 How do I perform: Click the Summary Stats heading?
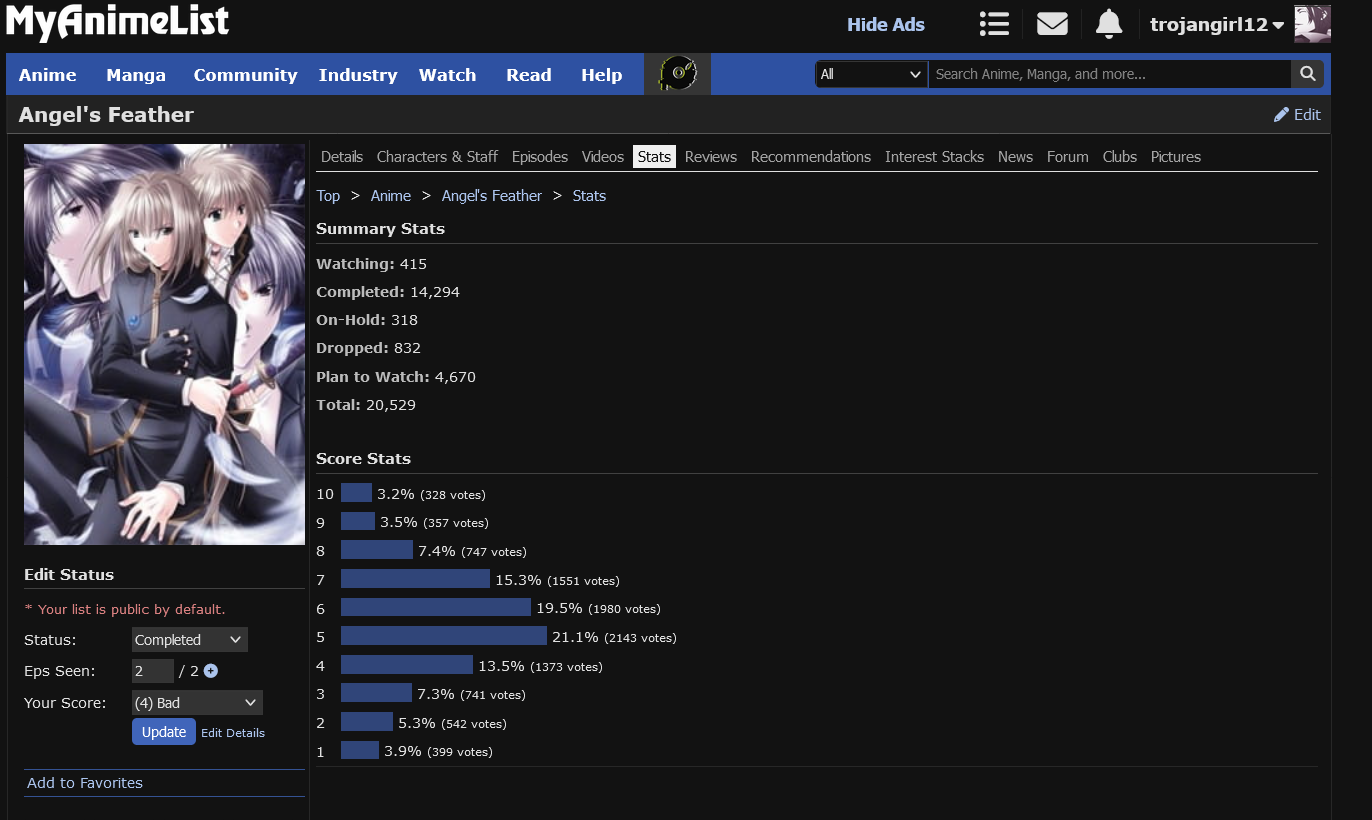point(381,229)
